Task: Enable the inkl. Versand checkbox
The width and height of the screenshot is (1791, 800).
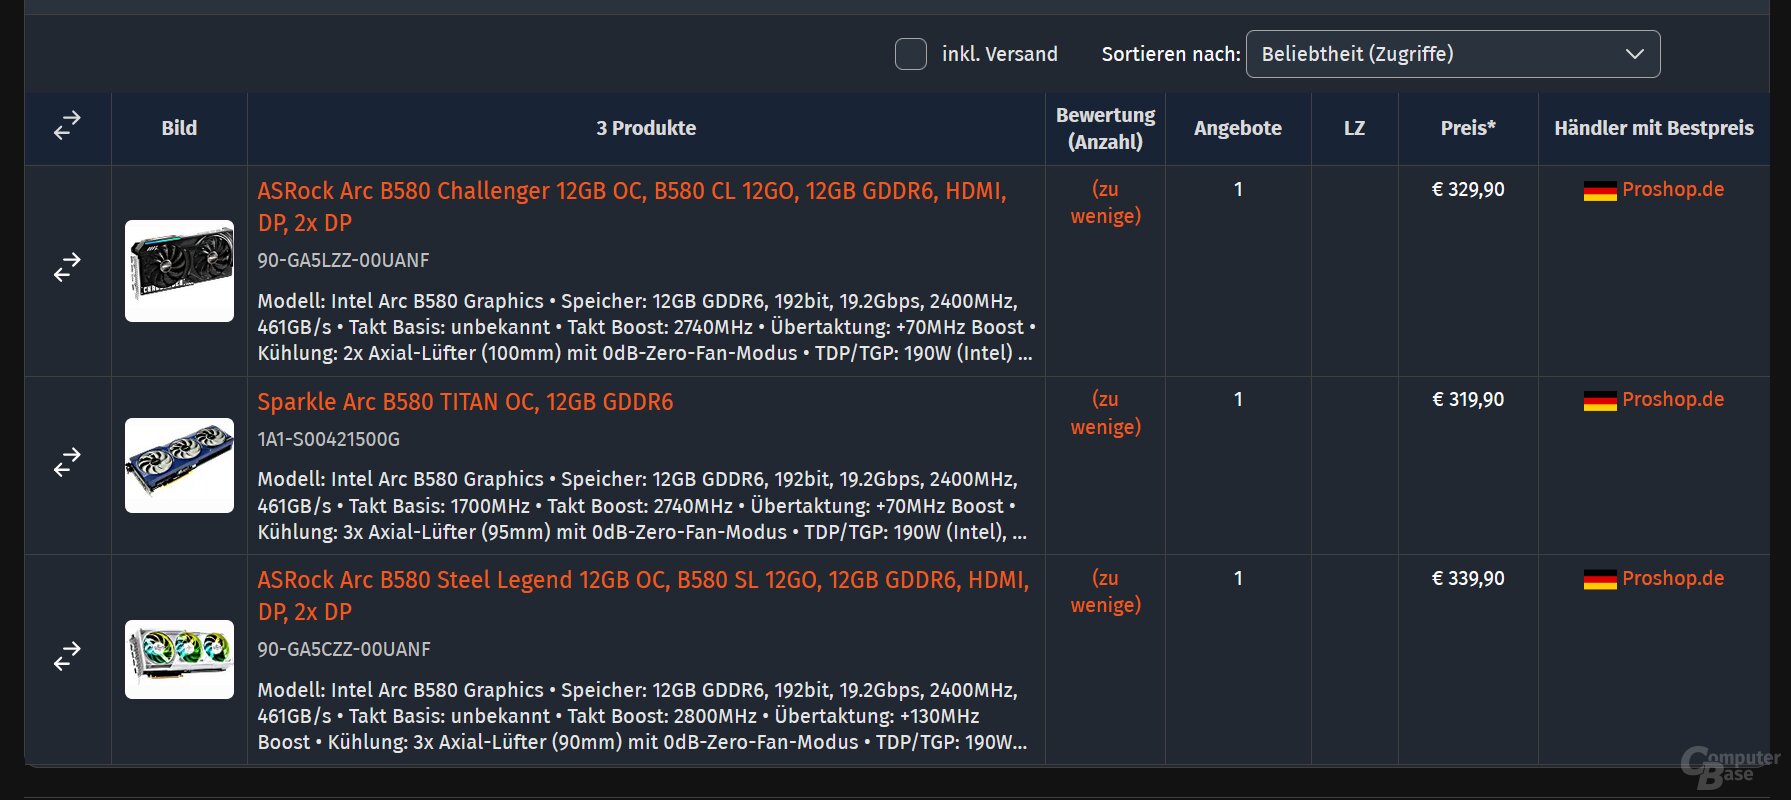Action: click(x=910, y=54)
